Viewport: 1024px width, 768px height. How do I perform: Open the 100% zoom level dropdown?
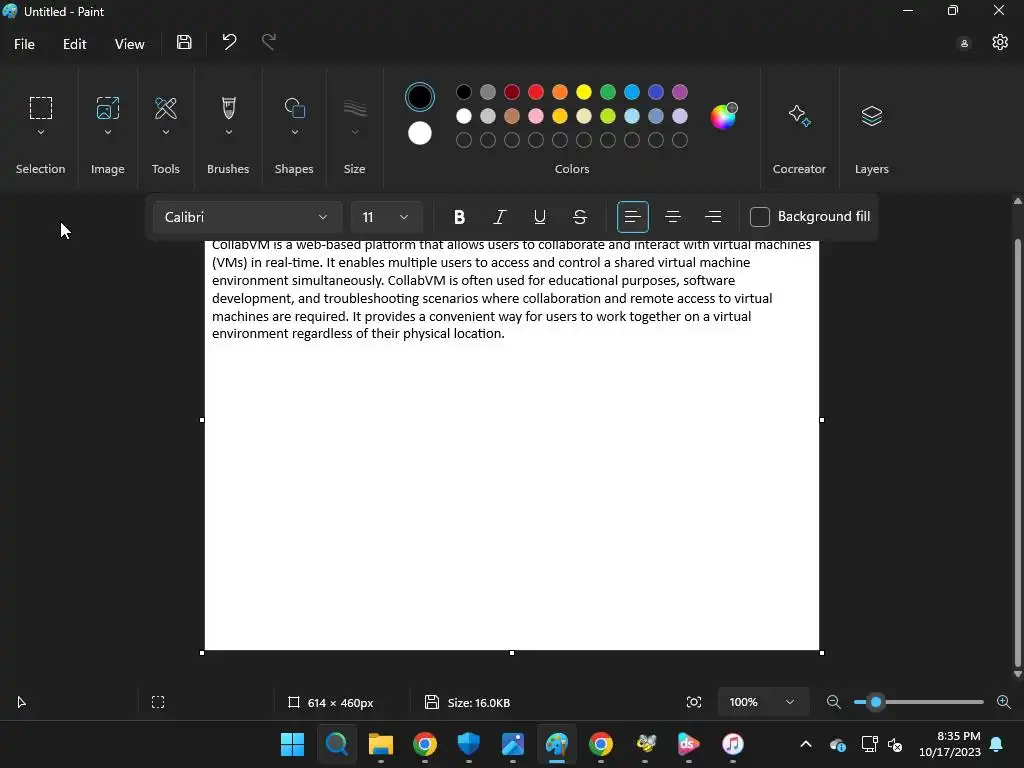click(x=762, y=702)
